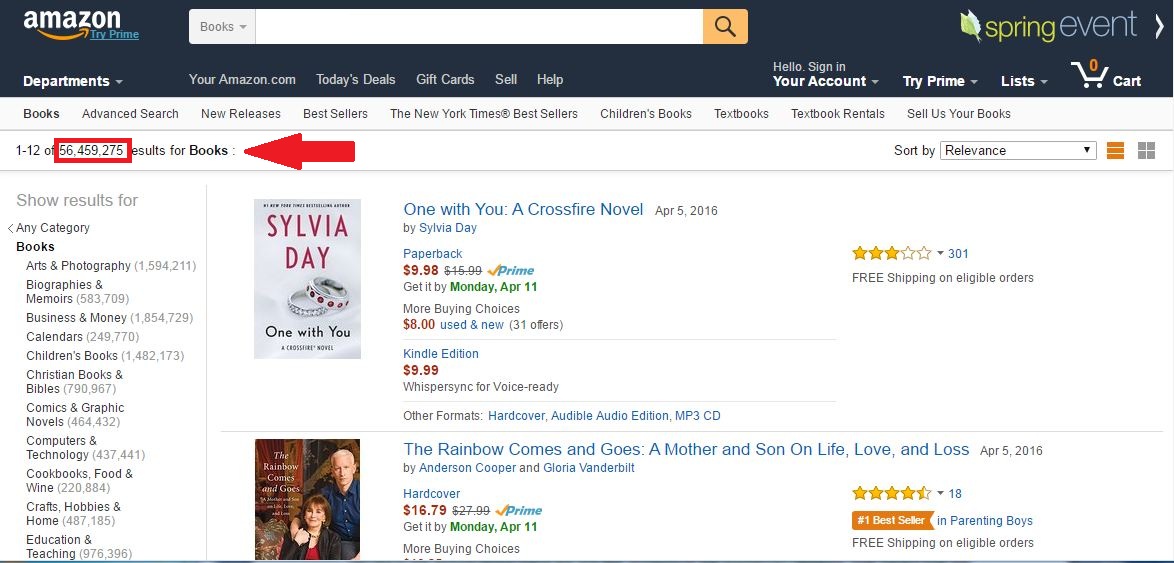Switch to grid view layout icon
The height and width of the screenshot is (563, 1174).
point(1146,151)
